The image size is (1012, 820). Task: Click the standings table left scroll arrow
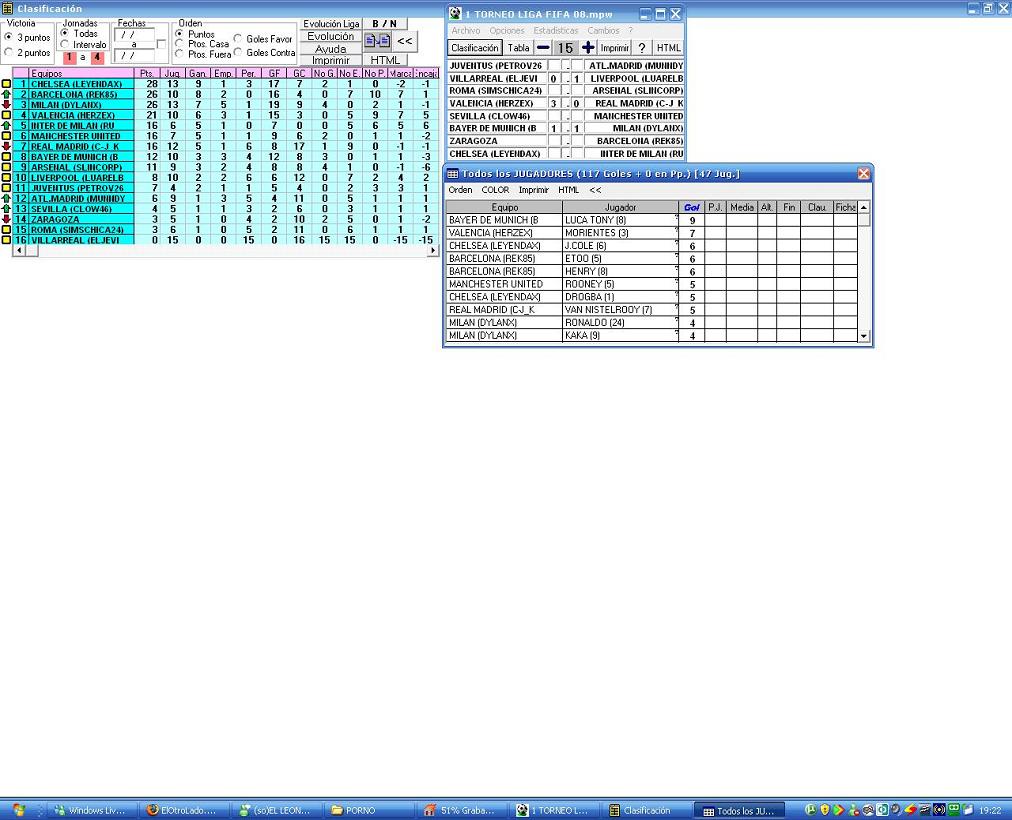19,250
